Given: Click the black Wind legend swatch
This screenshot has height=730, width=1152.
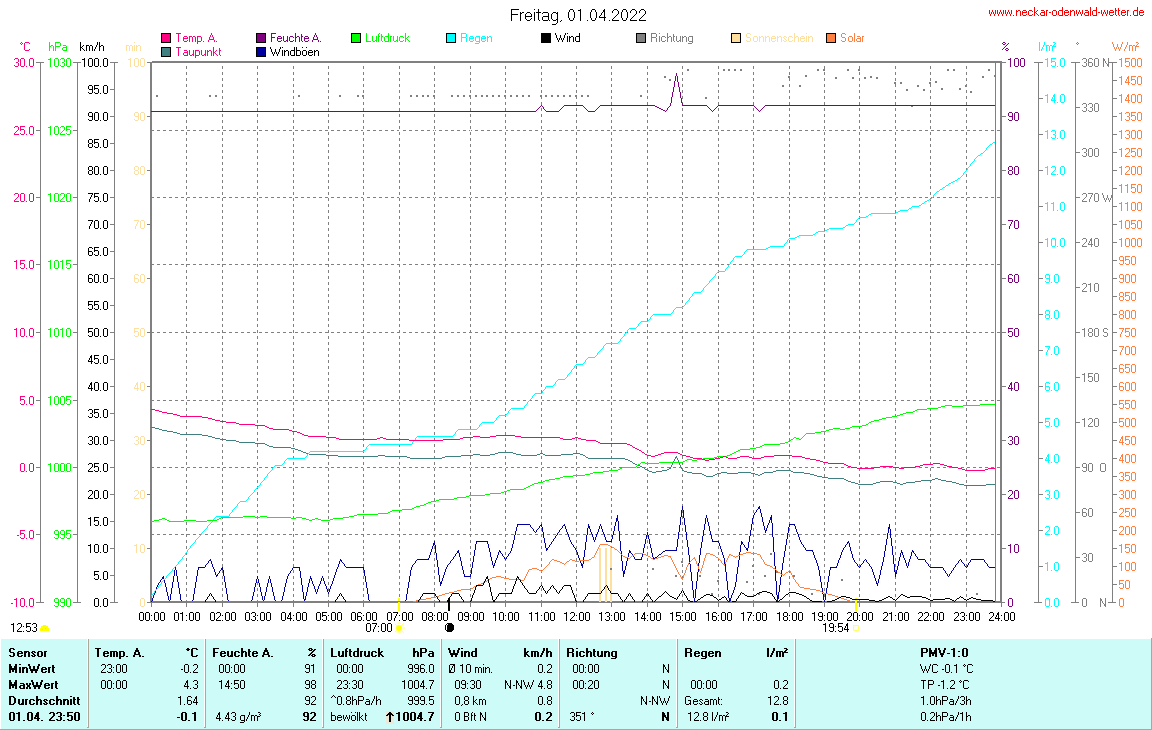Looking at the screenshot, I should click(x=546, y=38).
